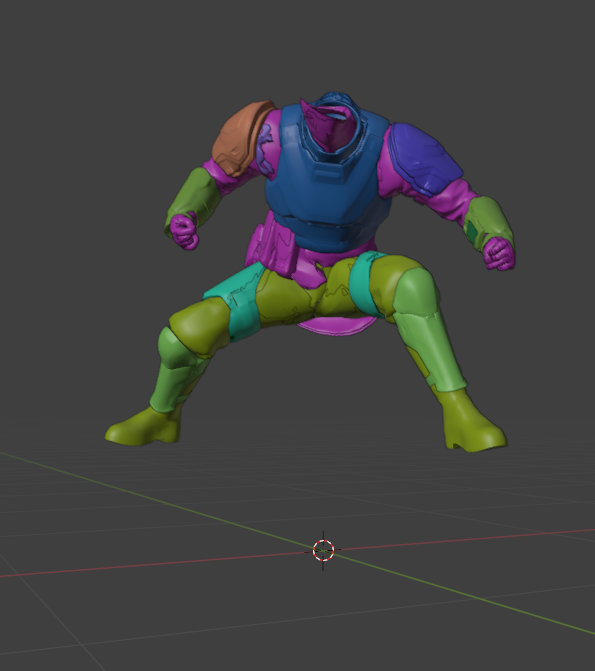Select the magenta fist on the violet-shoulder arm
This screenshot has width=595, height=671.
tap(499, 253)
